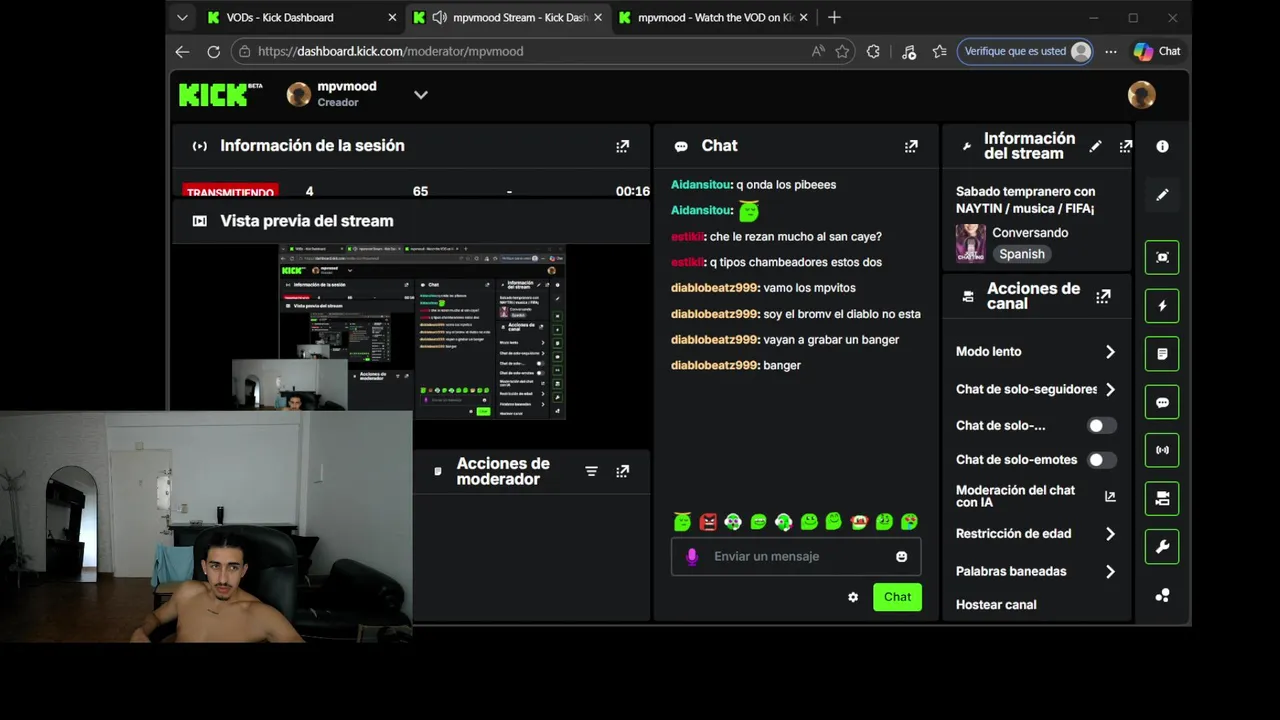Toggle Chat de solo-... switch
The image size is (1280, 720).
(x=1102, y=426)
